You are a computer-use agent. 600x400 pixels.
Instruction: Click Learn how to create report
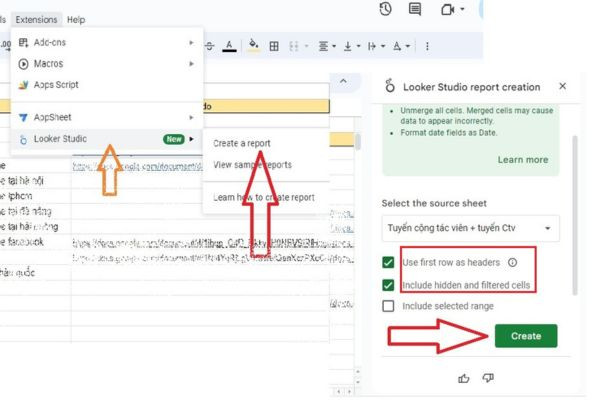pos(264,197)
